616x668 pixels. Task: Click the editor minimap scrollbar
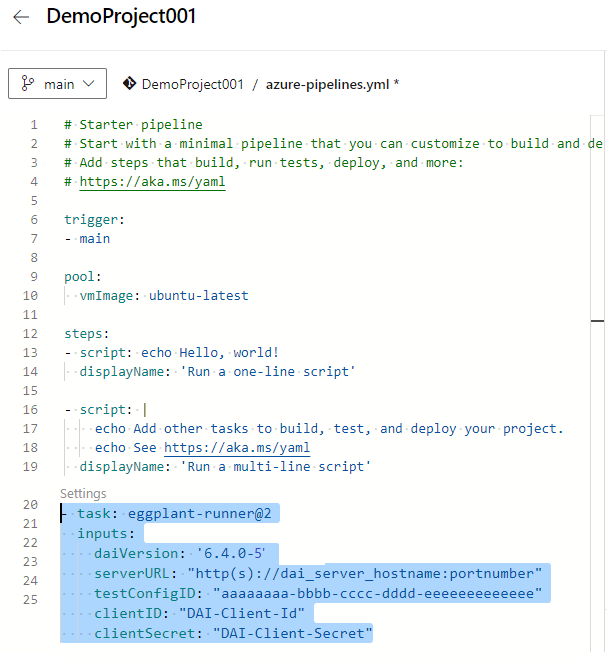pyautogui.click(x=597, y=383)
